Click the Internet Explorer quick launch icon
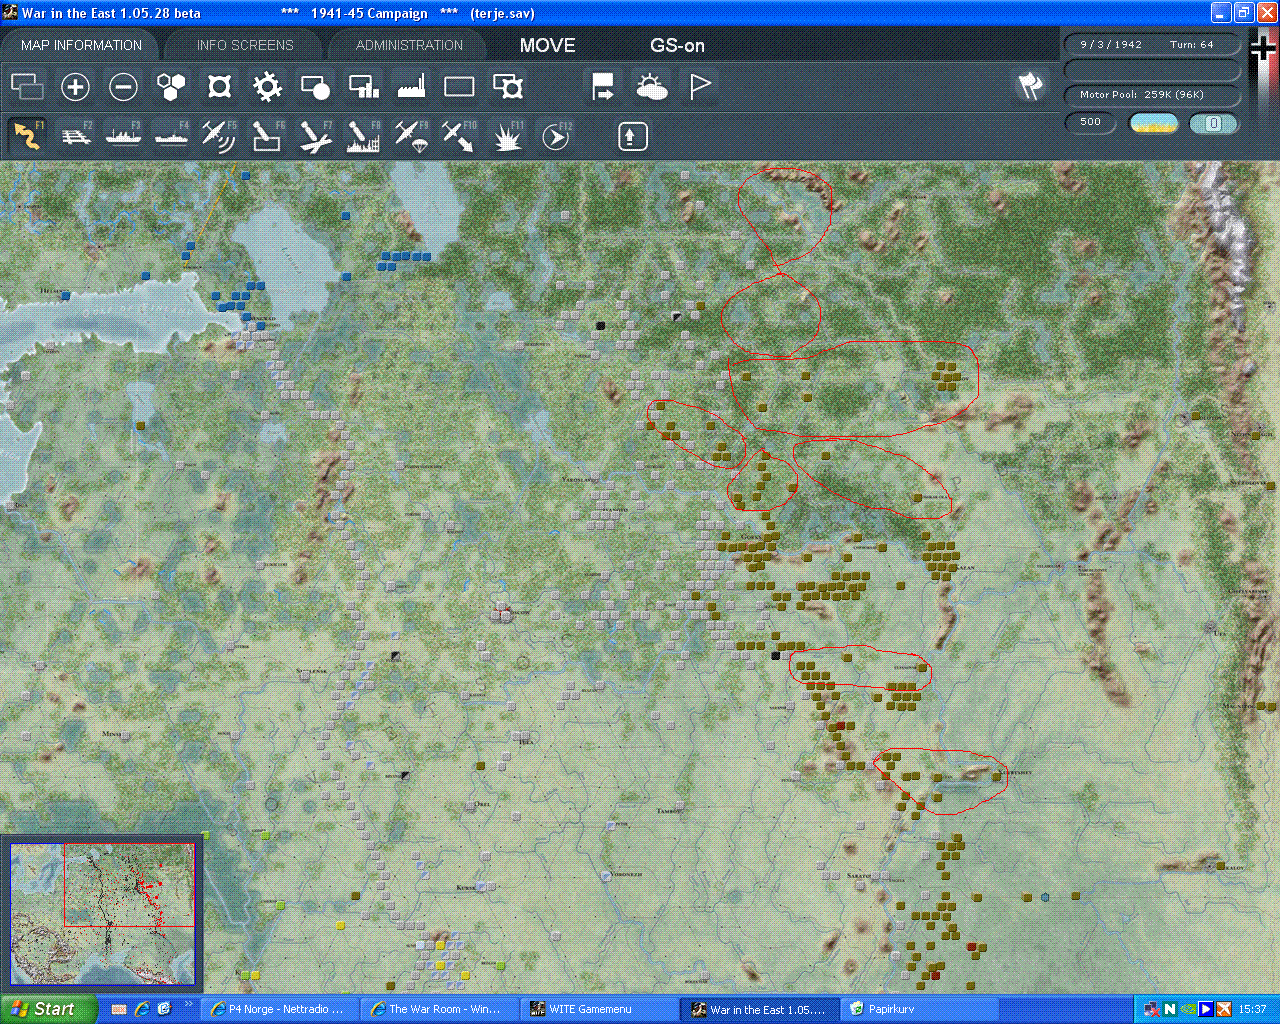 pyautogui.click(x=142, y=1009)
